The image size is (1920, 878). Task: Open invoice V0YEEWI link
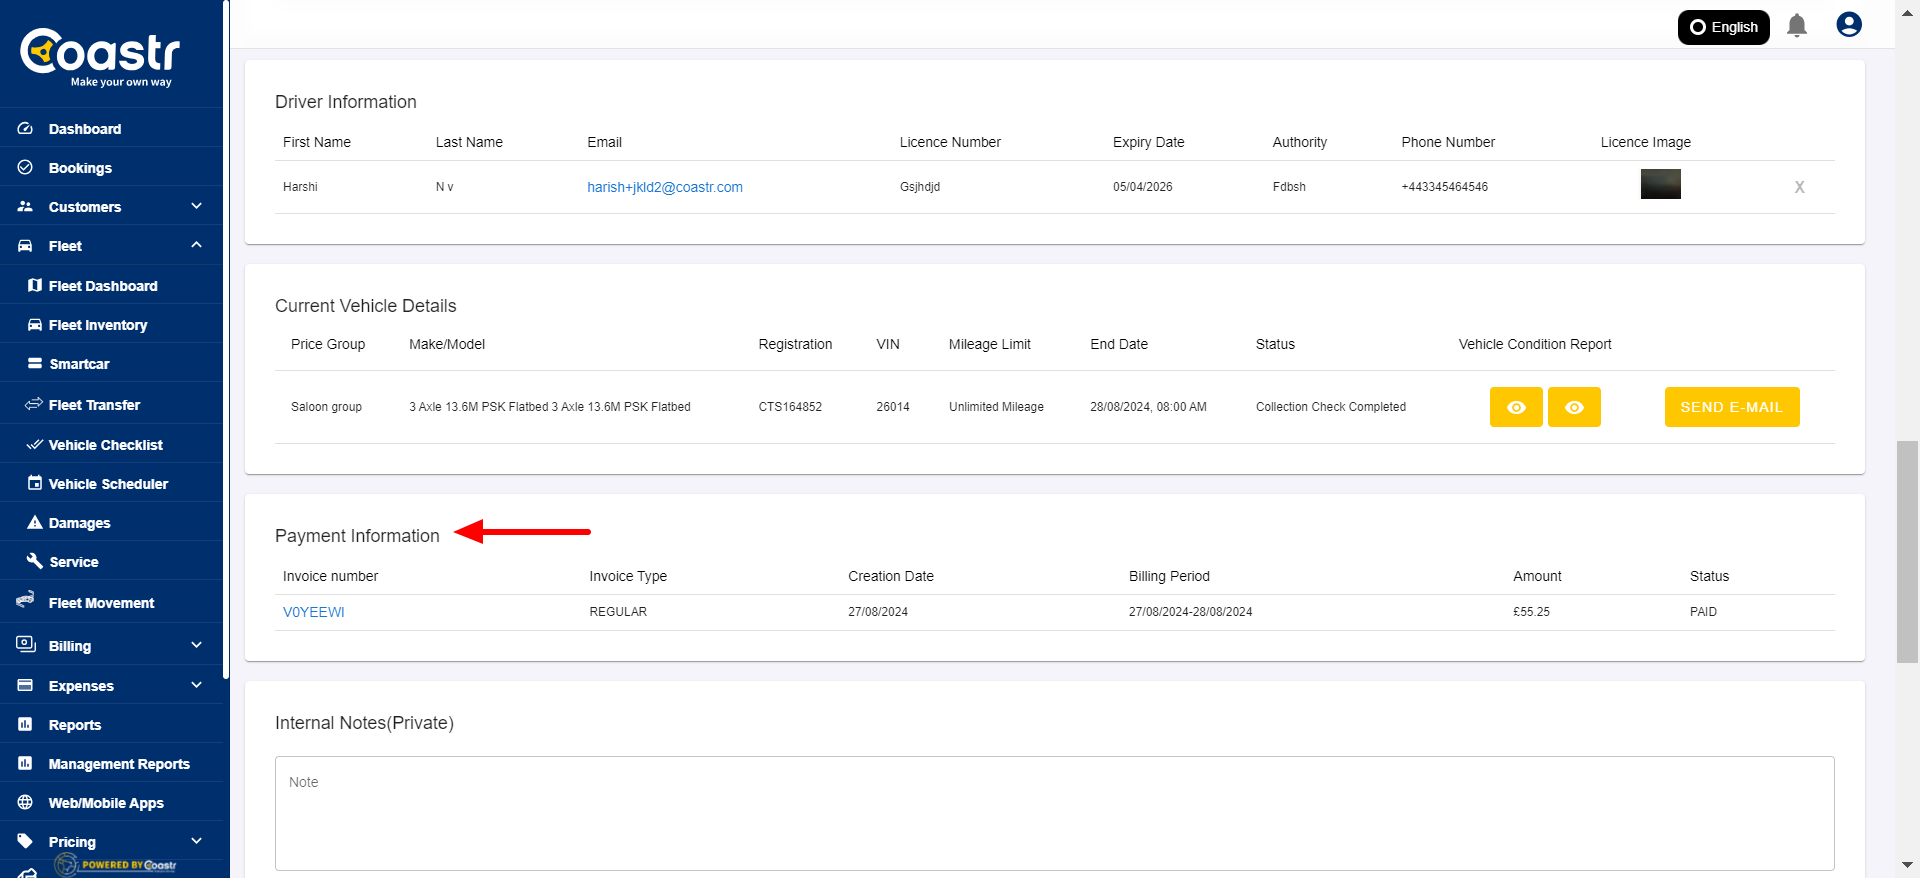tap(313, 612)
